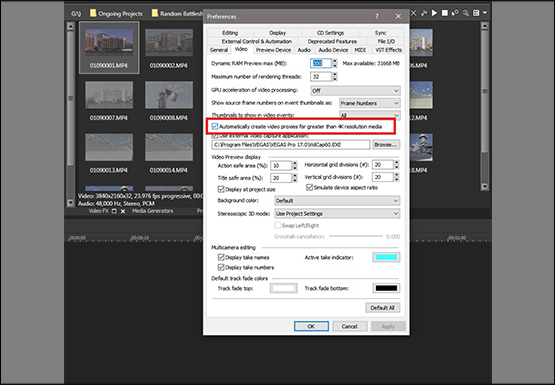This screenshot has width=555, height=385.
Task: Adjust Title safe area stepper
Action: (294, 178)
